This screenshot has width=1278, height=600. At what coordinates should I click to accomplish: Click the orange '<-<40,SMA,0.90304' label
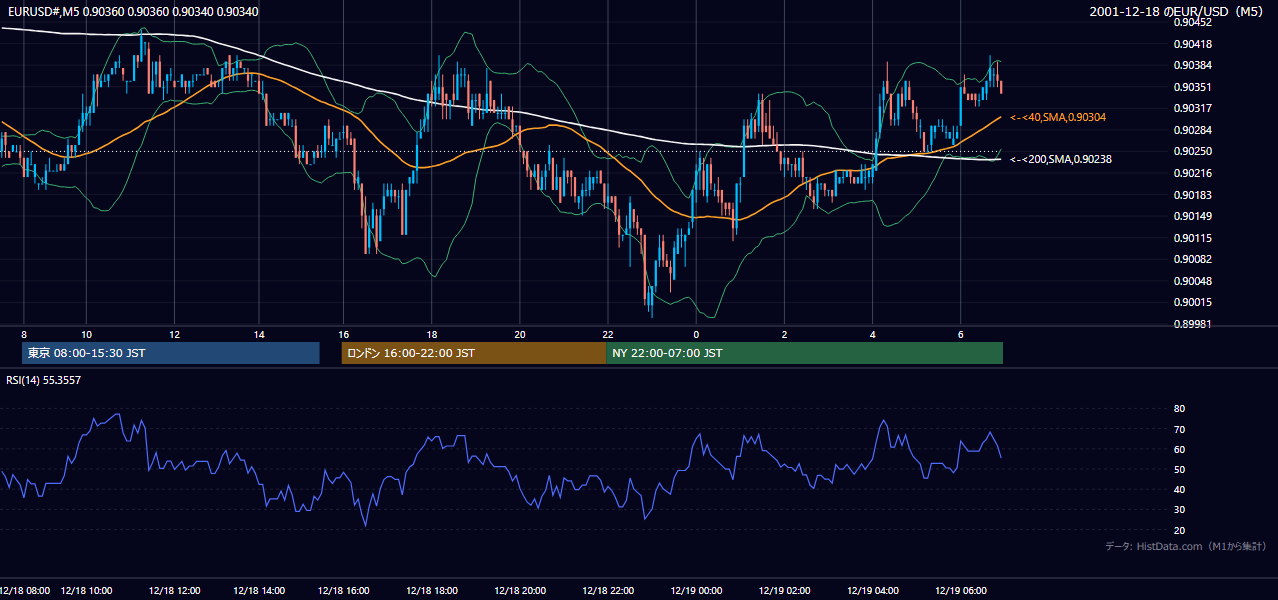(x=1058, y=117)
